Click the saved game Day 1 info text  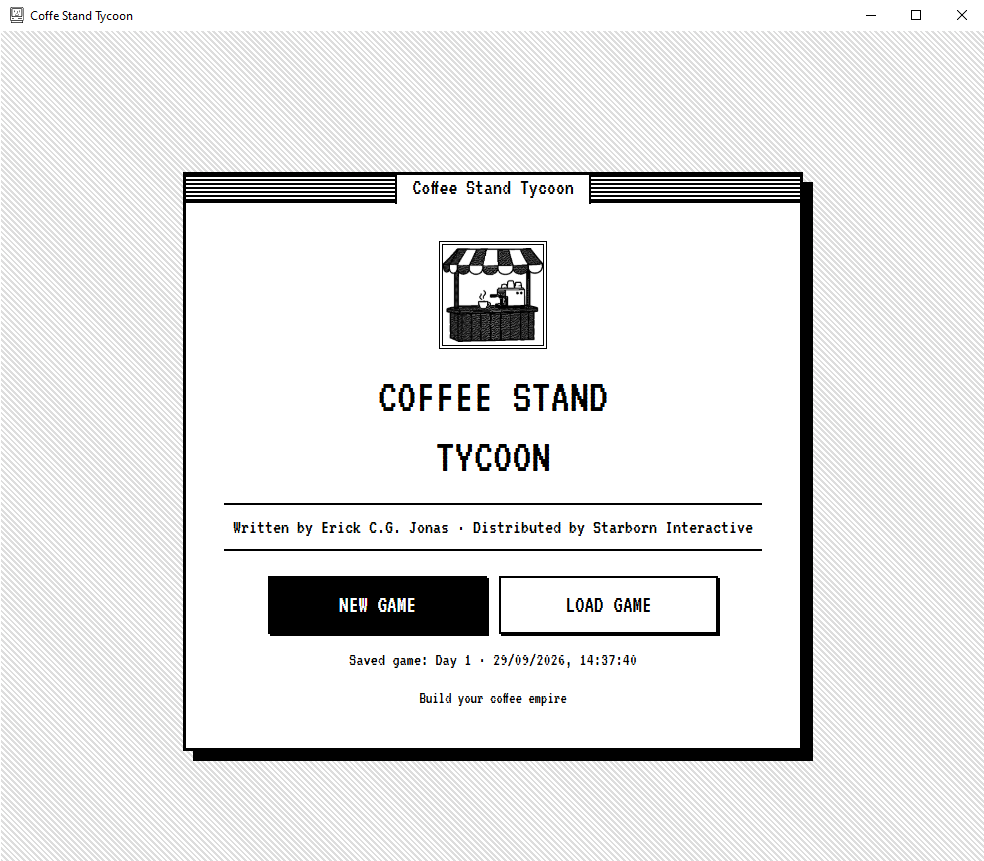(493, 660)
